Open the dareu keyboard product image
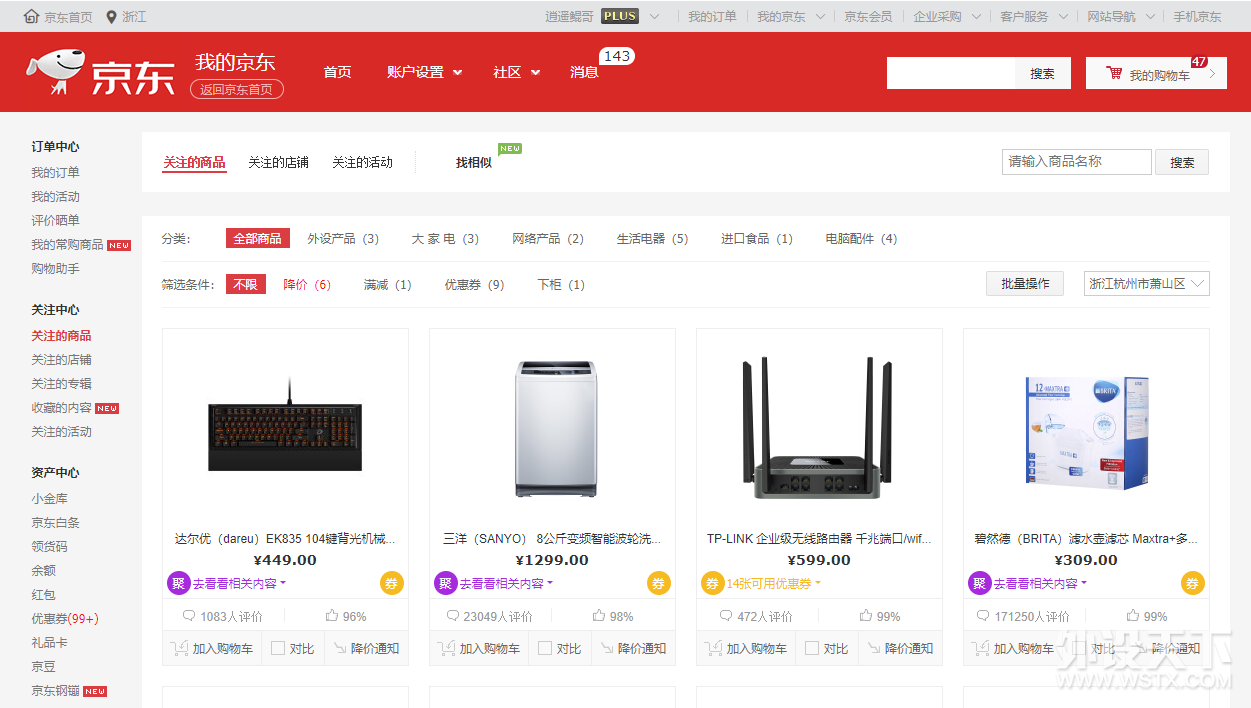The height and width of the screenshot is (708, 1251). [285, 426]
